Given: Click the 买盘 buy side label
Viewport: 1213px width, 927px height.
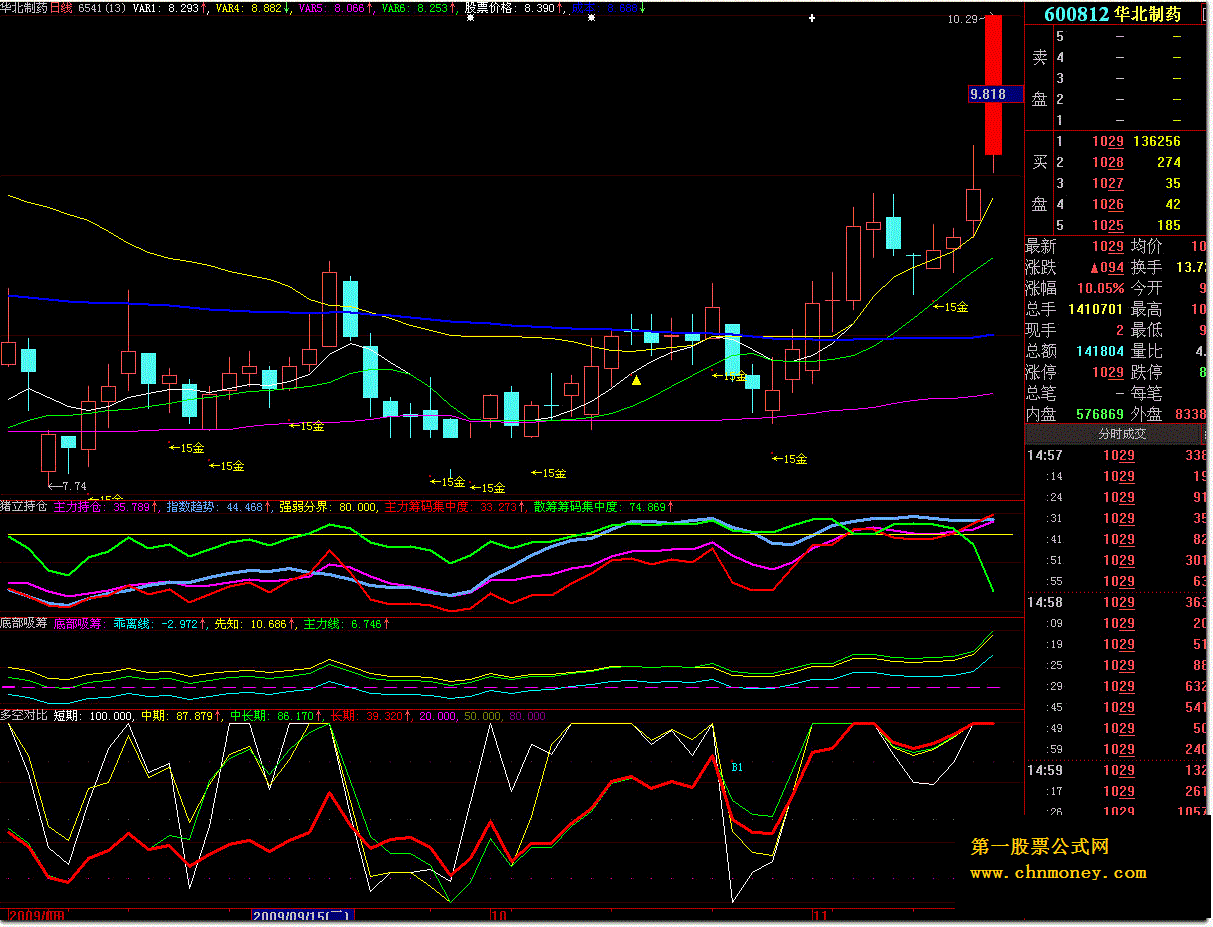Looking at the screenshot, I should click(1040, 183).
